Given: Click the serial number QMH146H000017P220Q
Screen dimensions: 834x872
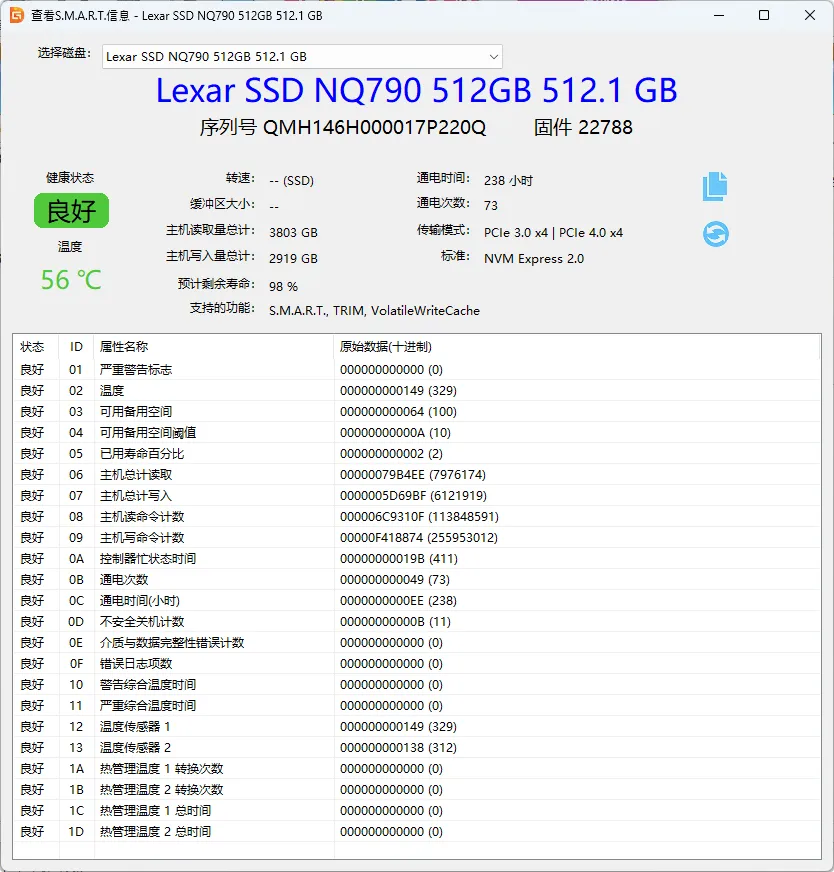Looking at the screenshot, I should (x=375, y=127).
